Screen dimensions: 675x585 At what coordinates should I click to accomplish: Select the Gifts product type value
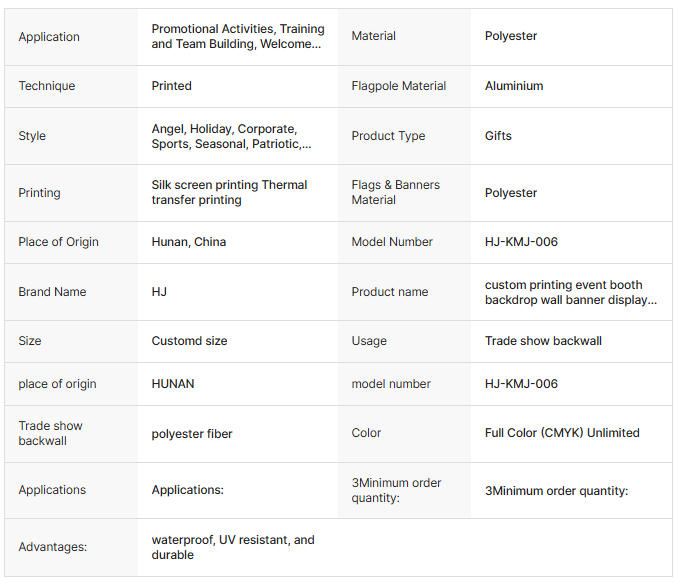pos(498,136)
